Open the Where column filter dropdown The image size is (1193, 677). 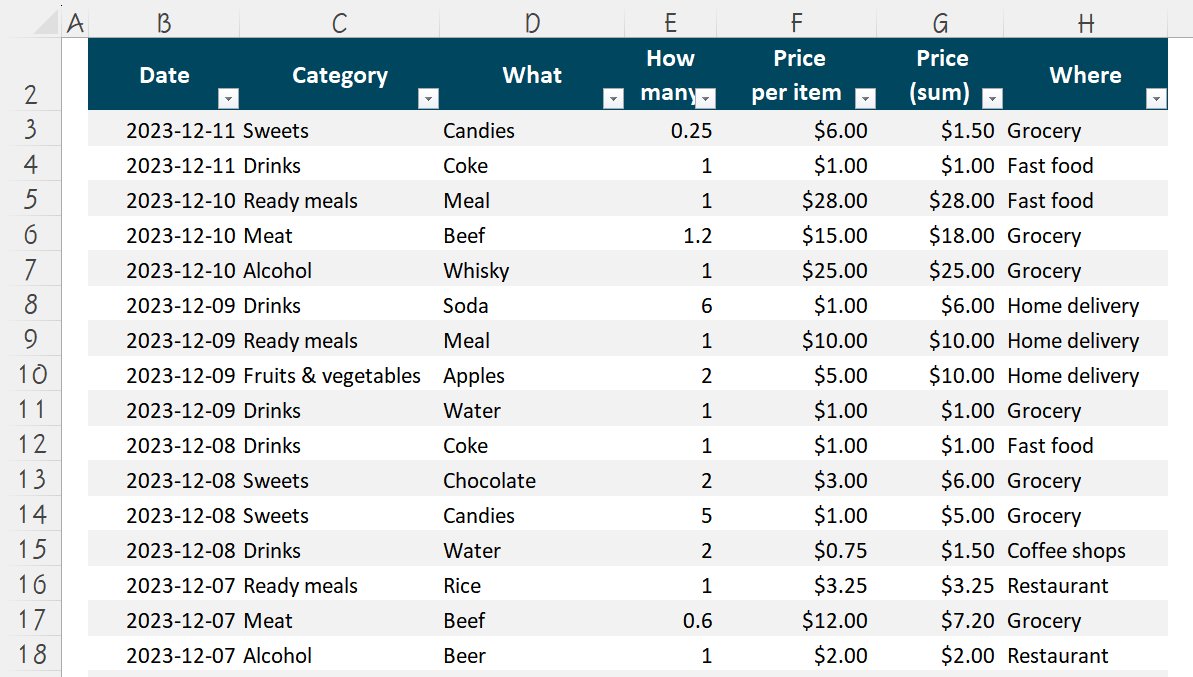(1156, 98)
